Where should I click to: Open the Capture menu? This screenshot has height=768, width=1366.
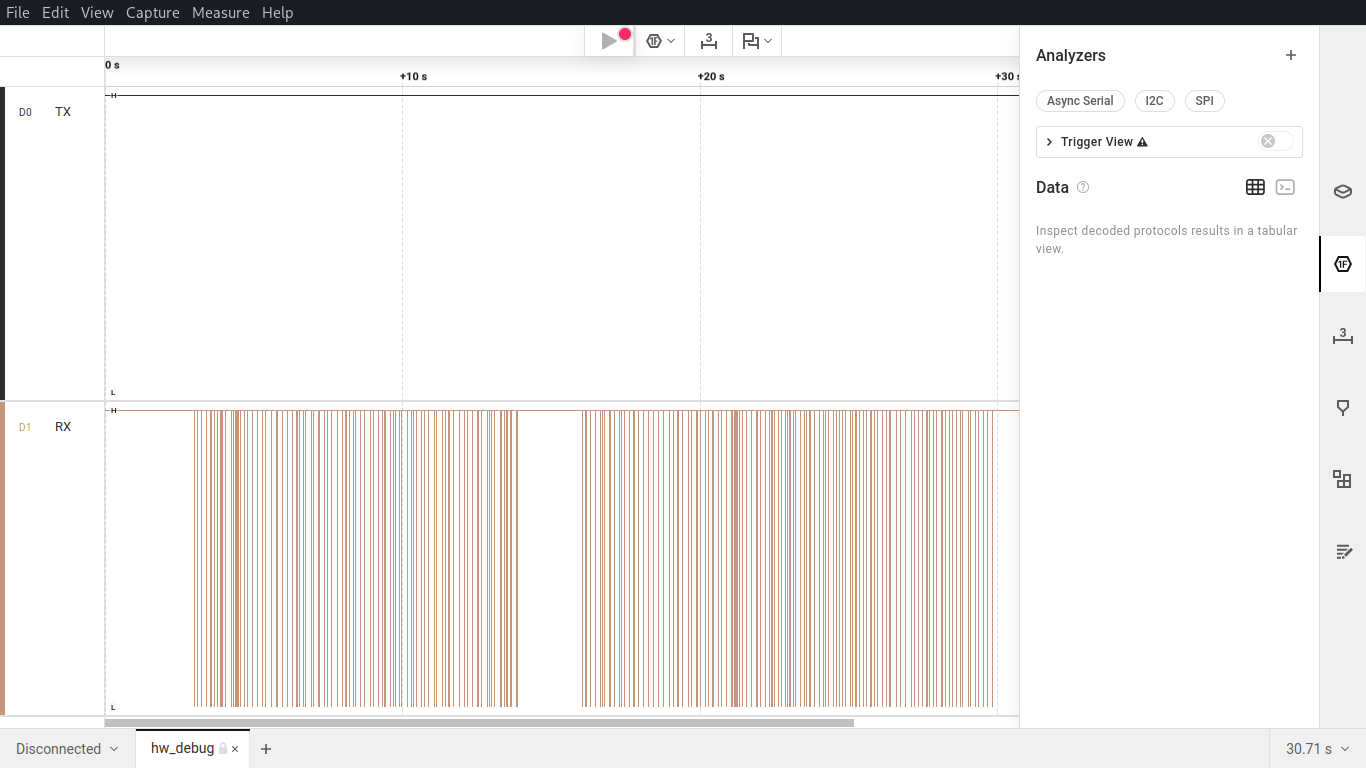pos(152,13)
